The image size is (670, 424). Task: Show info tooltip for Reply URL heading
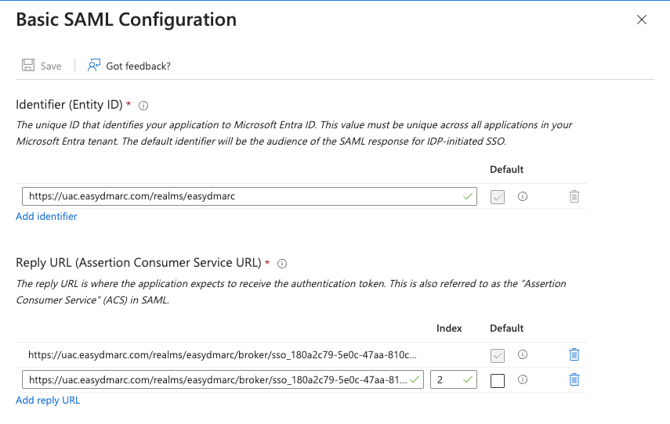(x=282, y=264)
